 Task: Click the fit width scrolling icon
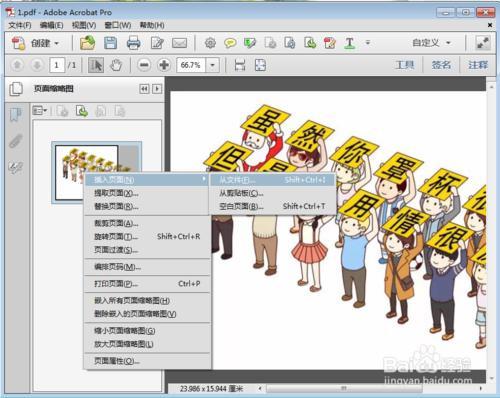240,65
